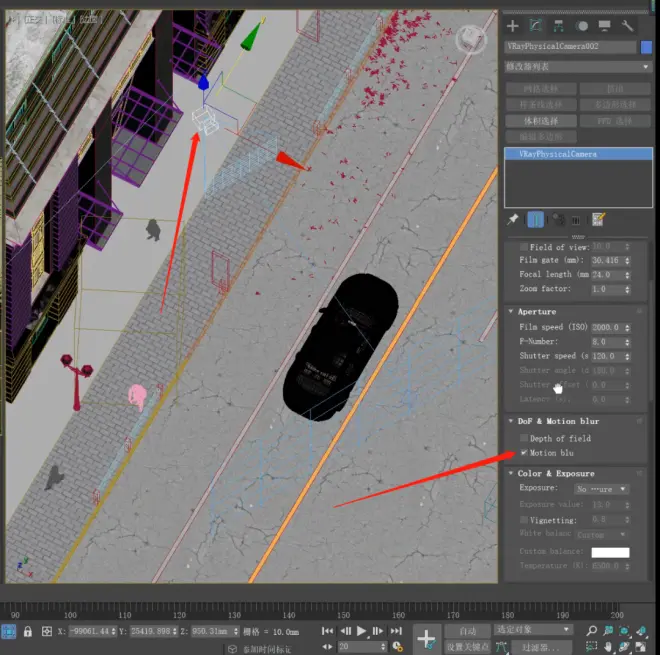Viewport: 660px width, 655px height.
Task: Open the Create command panel tab
Action: 512,26
